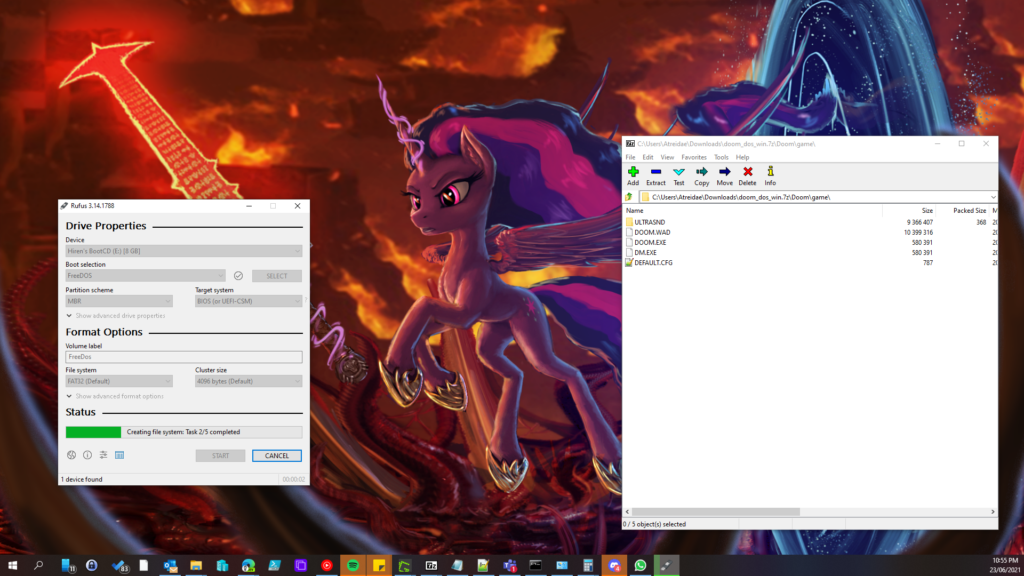Viewport: 1024px width, 576px height.
Task: Open Spotify from taskbar
Action: [x=353, y=566]
